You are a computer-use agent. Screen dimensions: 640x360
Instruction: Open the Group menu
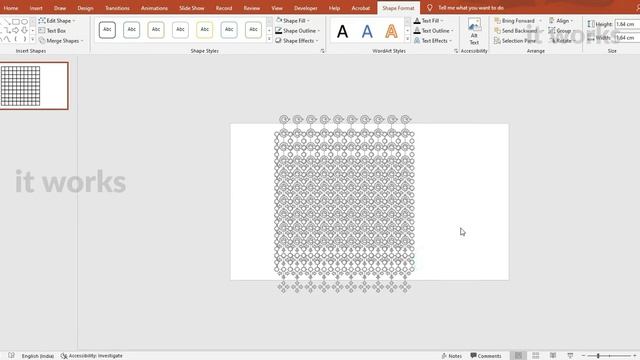click(561, 31)
